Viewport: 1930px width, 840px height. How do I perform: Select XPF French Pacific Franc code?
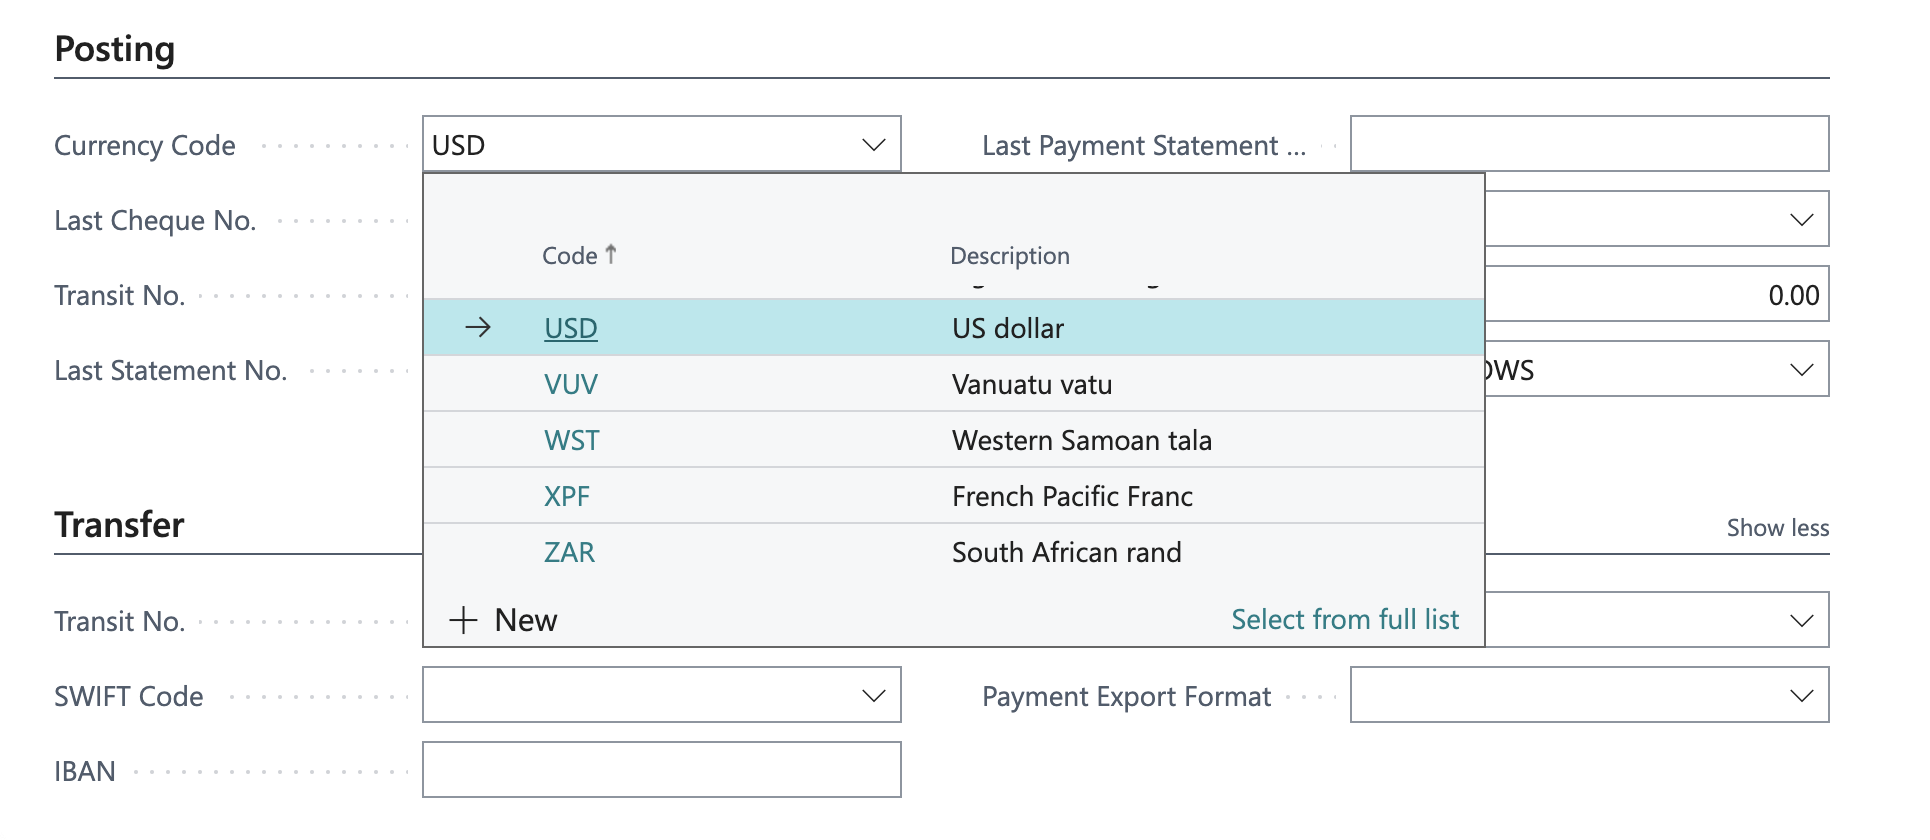[x=566, y=496]
